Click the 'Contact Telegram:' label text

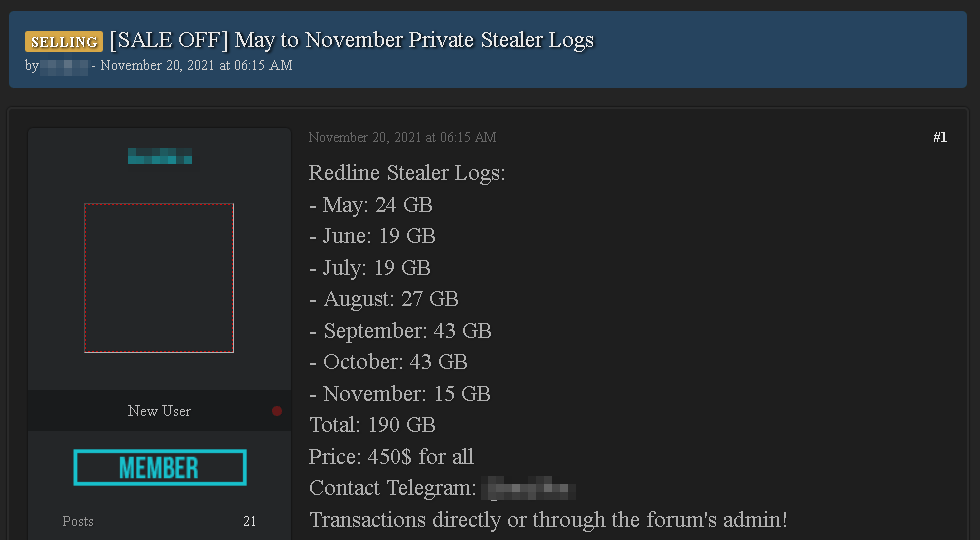[x=392, y=488]
